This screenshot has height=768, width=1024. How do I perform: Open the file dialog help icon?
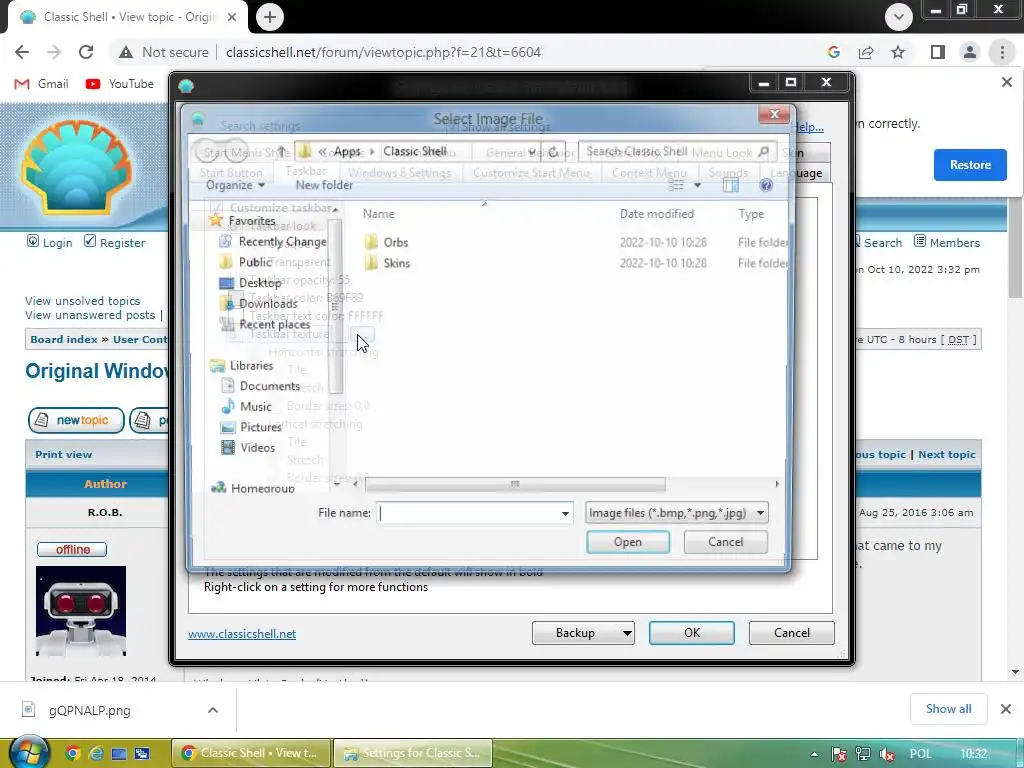click(766, 185)
